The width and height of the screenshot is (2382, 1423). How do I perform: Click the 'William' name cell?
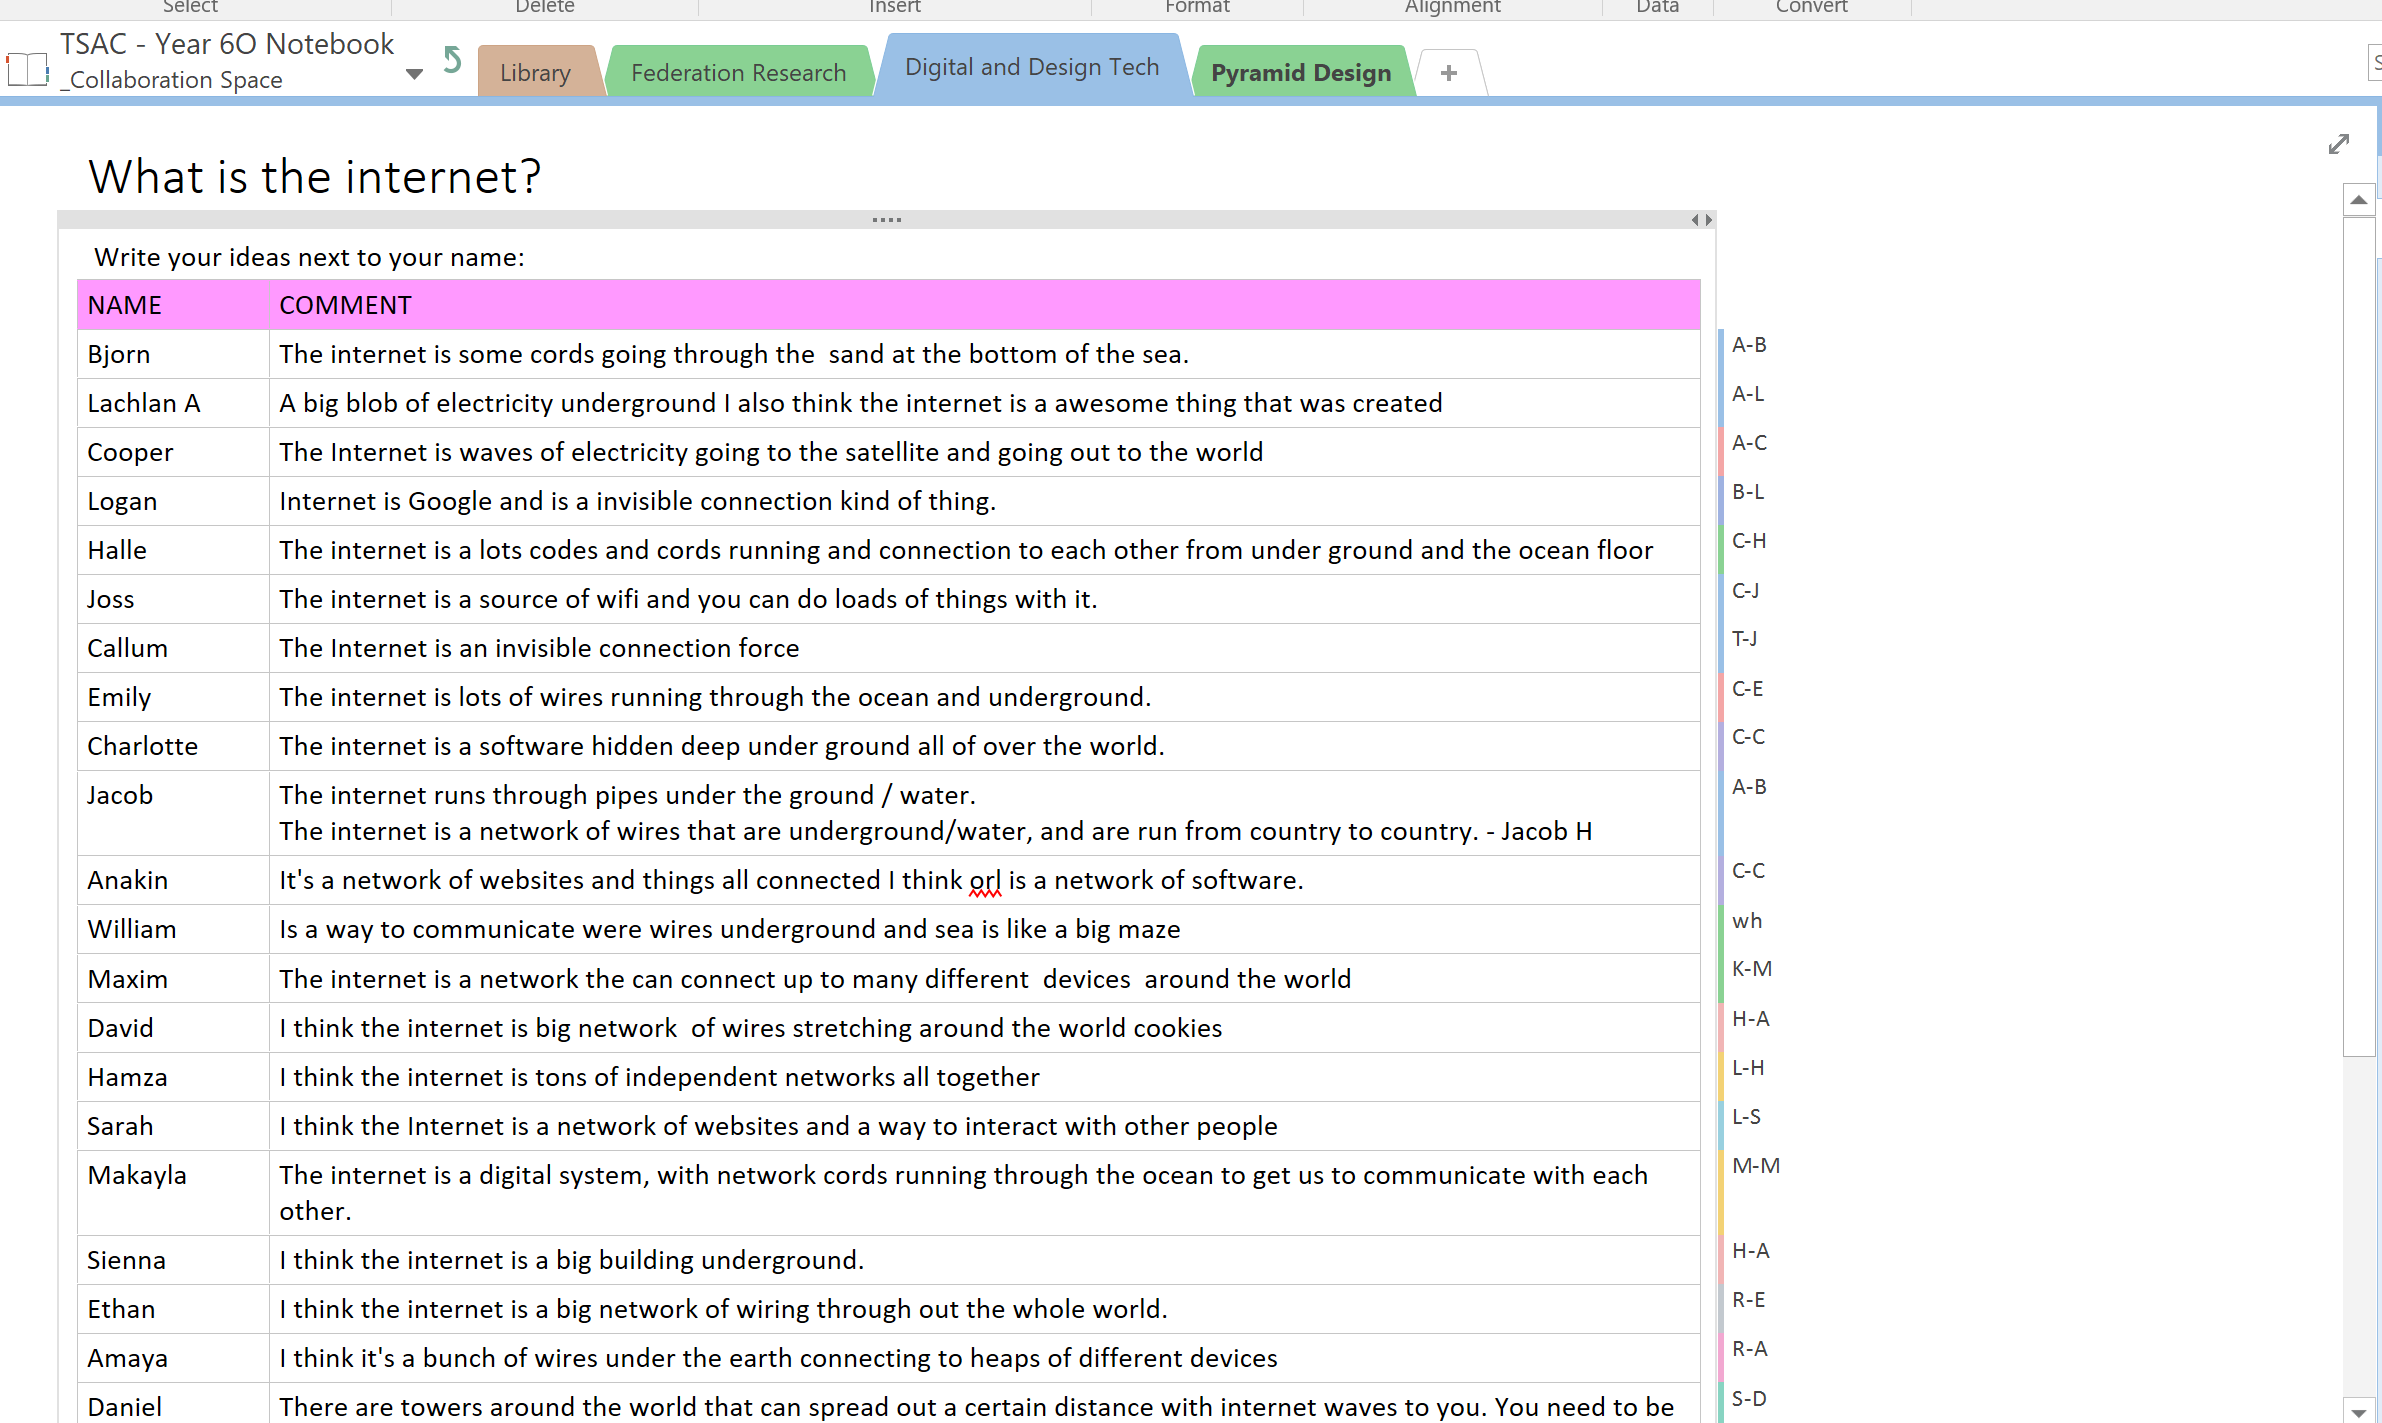click(174, 929)
